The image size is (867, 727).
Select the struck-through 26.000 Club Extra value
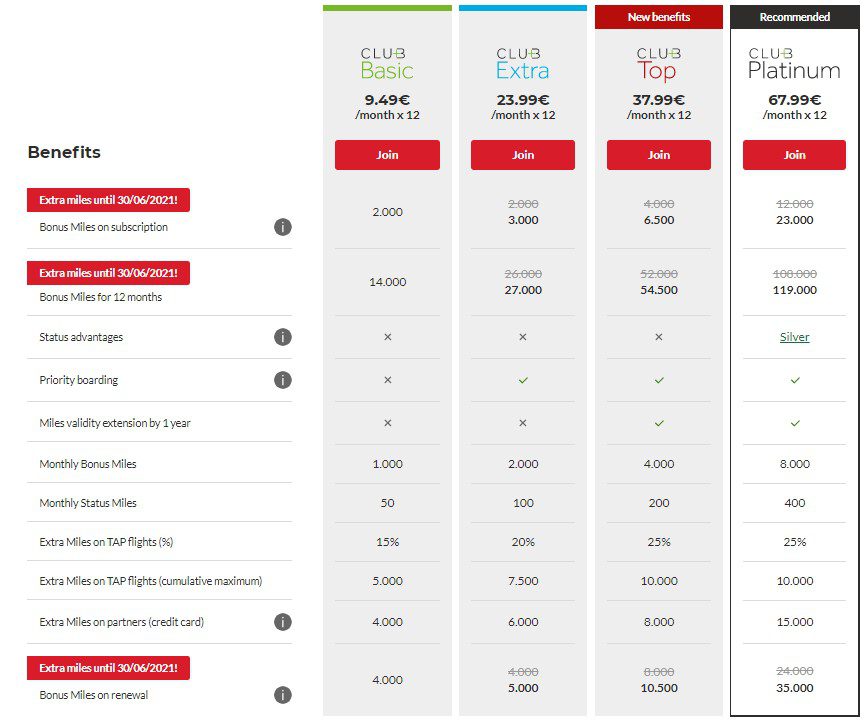coord(523,274)
